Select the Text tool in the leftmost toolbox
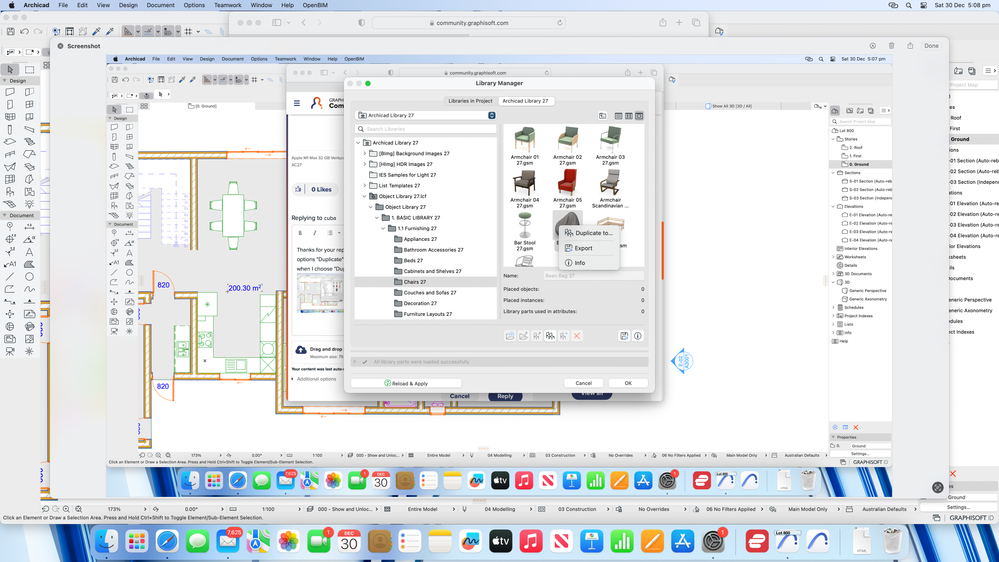 [x=29, y=252]
